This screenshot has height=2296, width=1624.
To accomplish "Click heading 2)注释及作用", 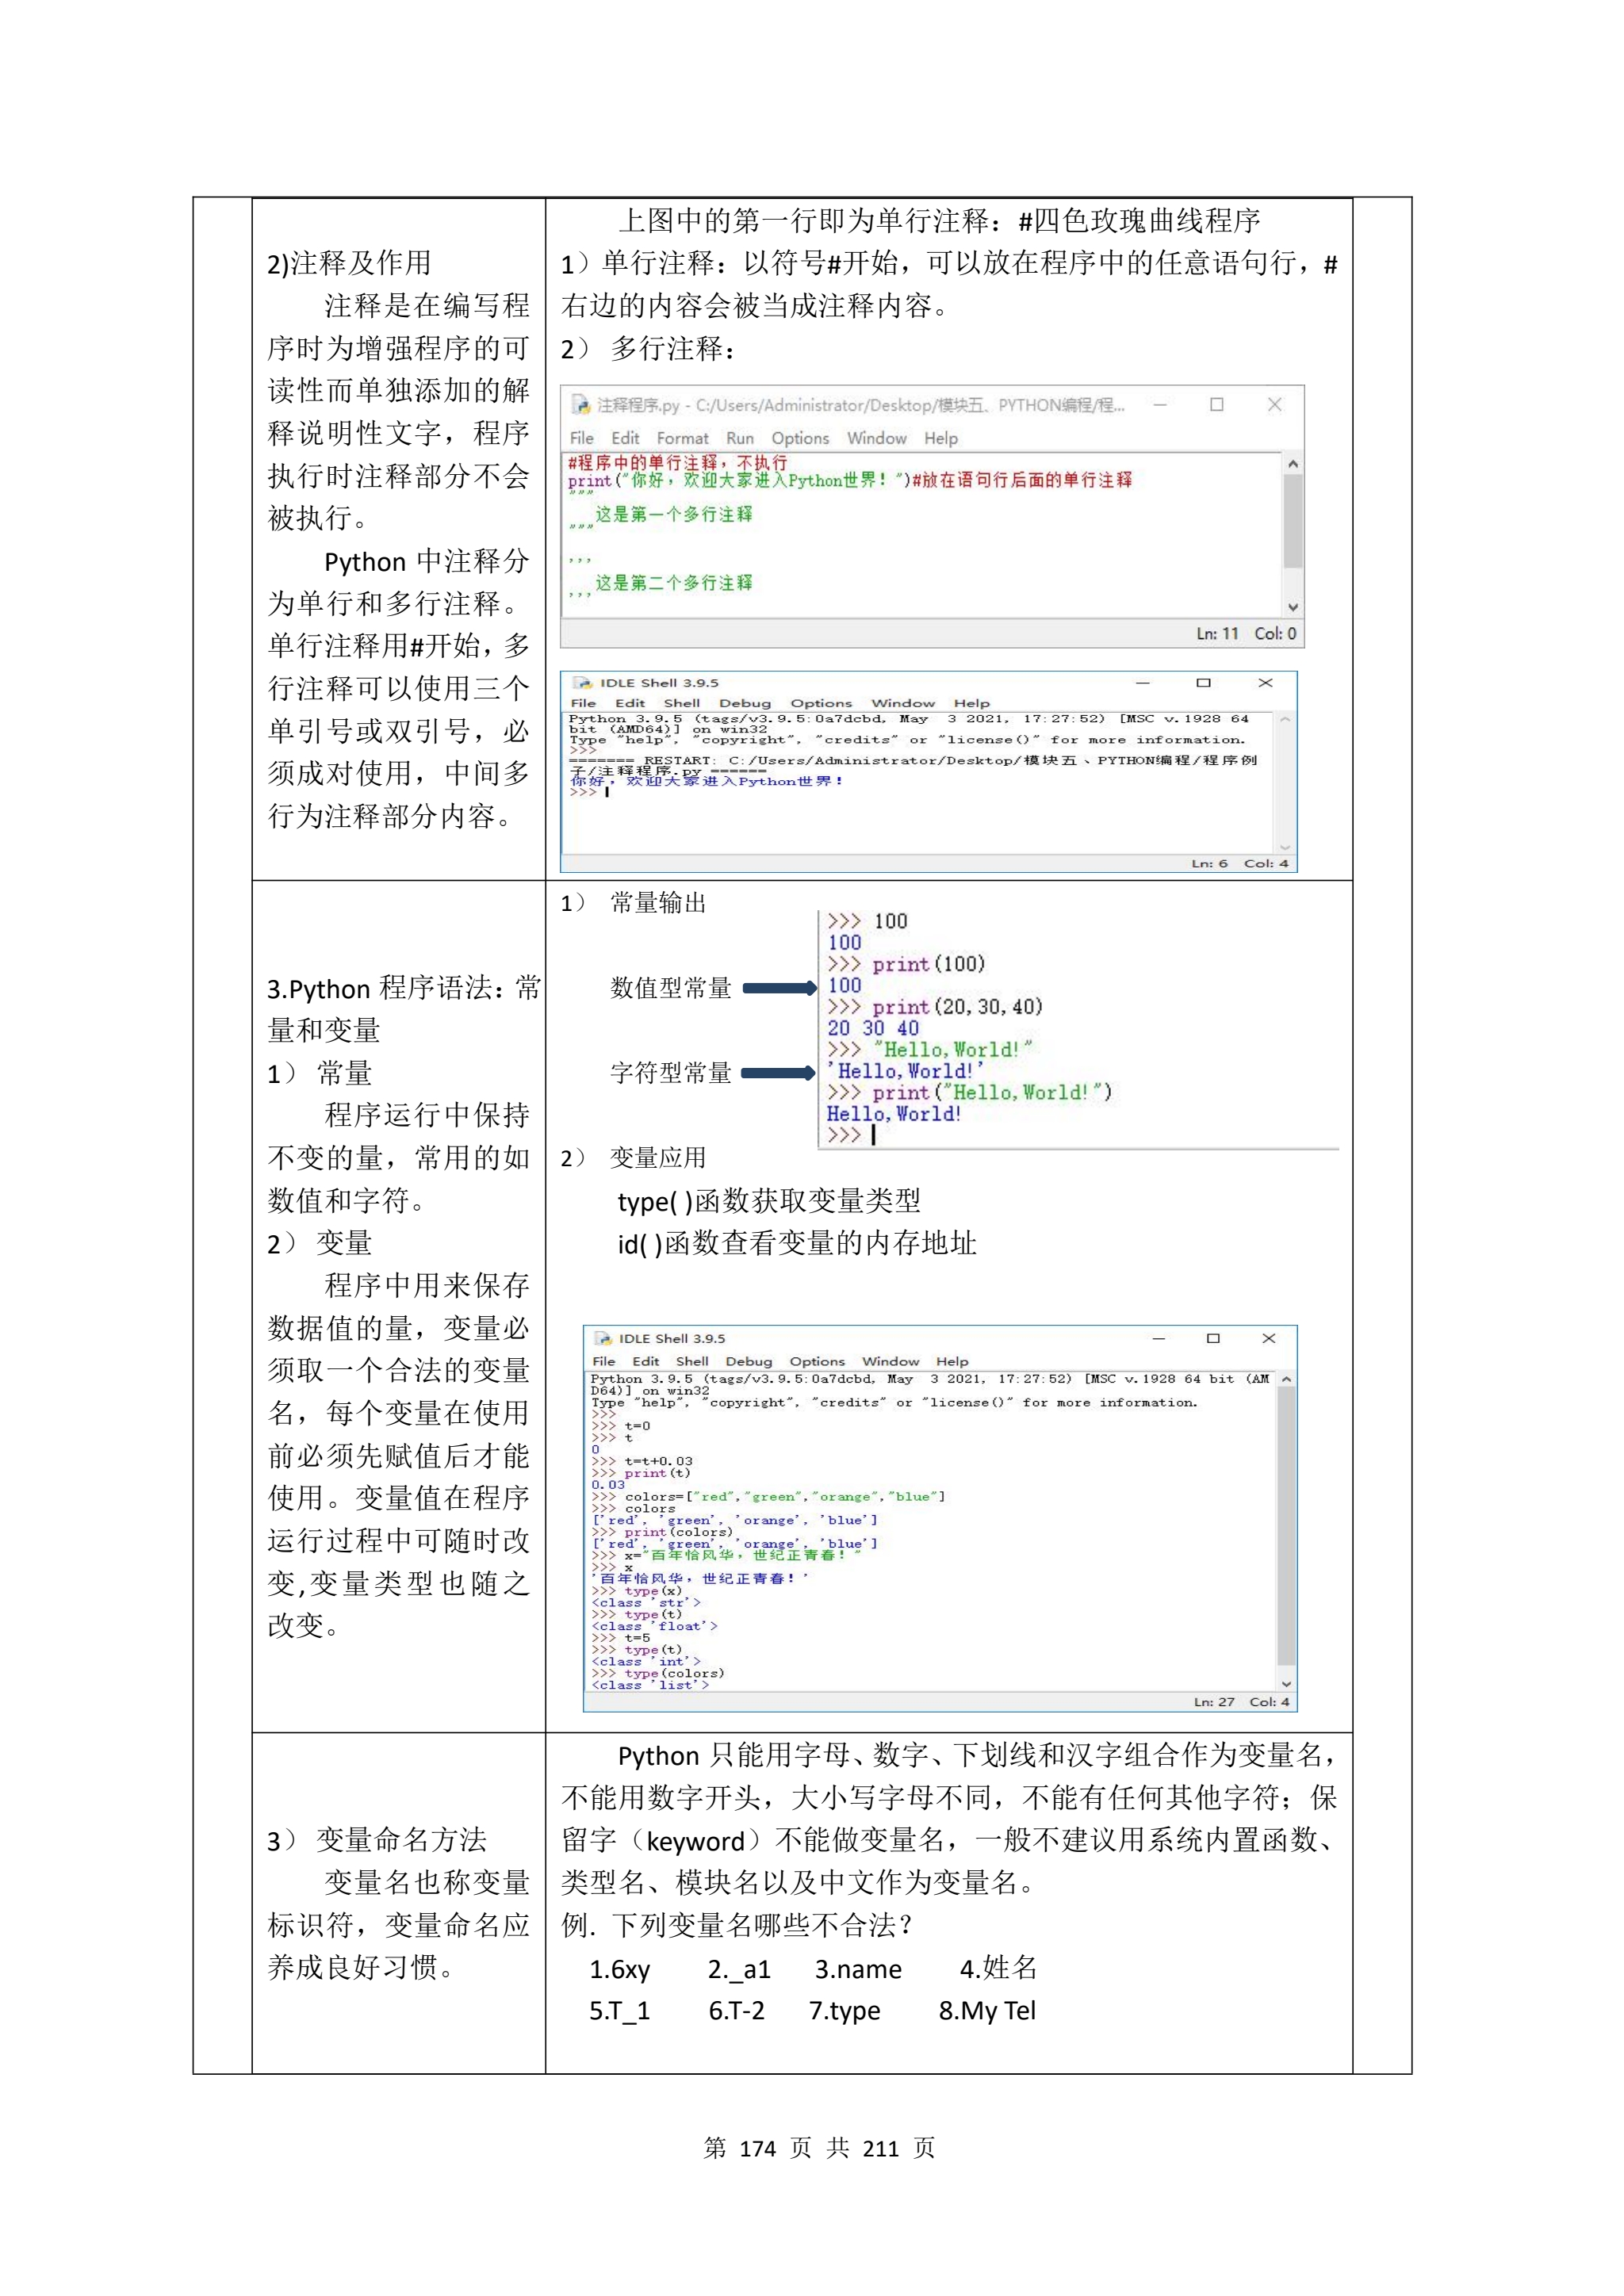I will coord(349,263).
